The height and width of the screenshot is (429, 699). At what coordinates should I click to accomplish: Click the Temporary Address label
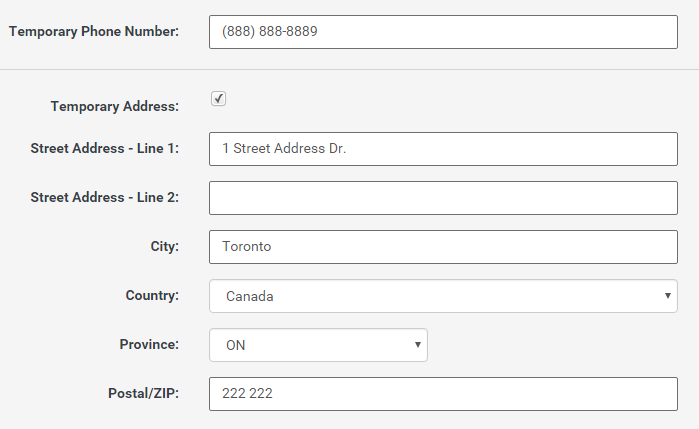tap(114, 105)
